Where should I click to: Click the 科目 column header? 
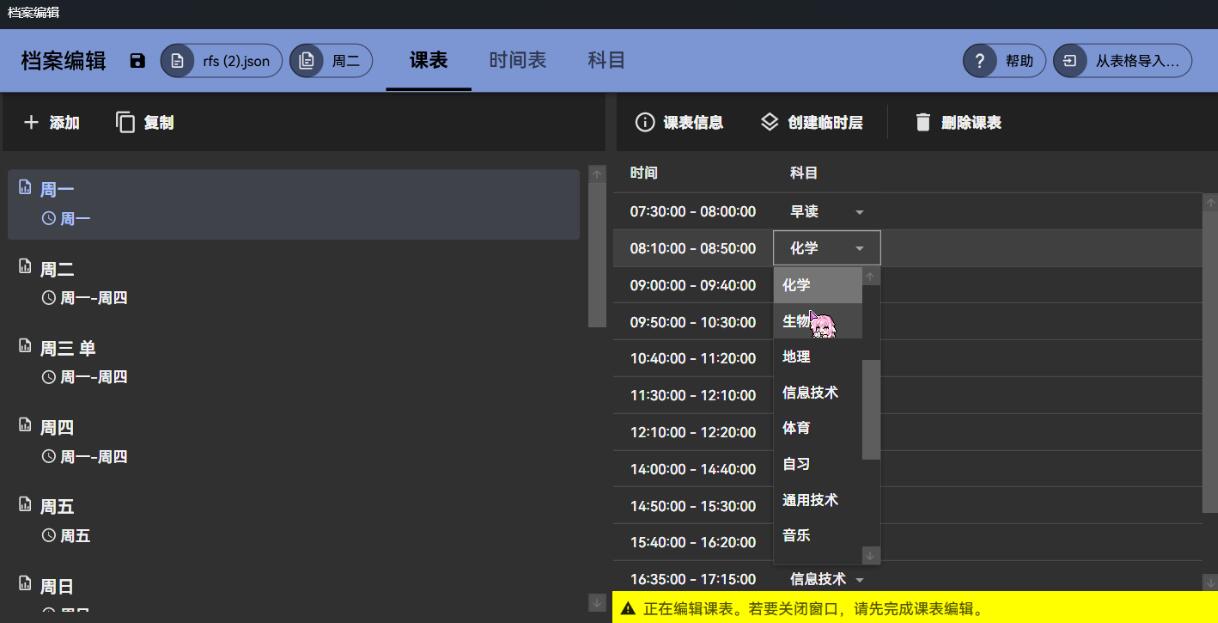coord(804,173)
